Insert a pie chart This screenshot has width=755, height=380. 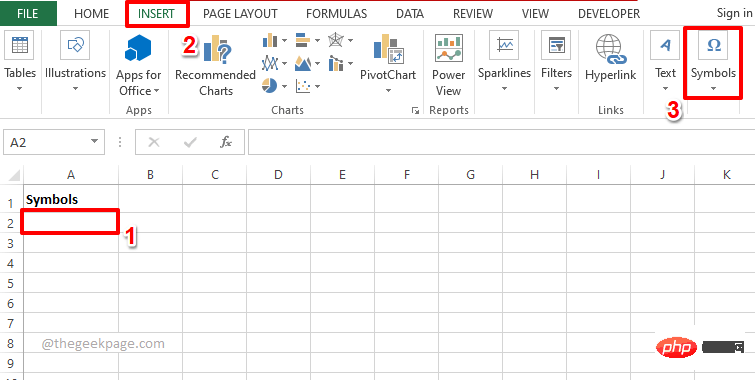click(x=270, y=86)
